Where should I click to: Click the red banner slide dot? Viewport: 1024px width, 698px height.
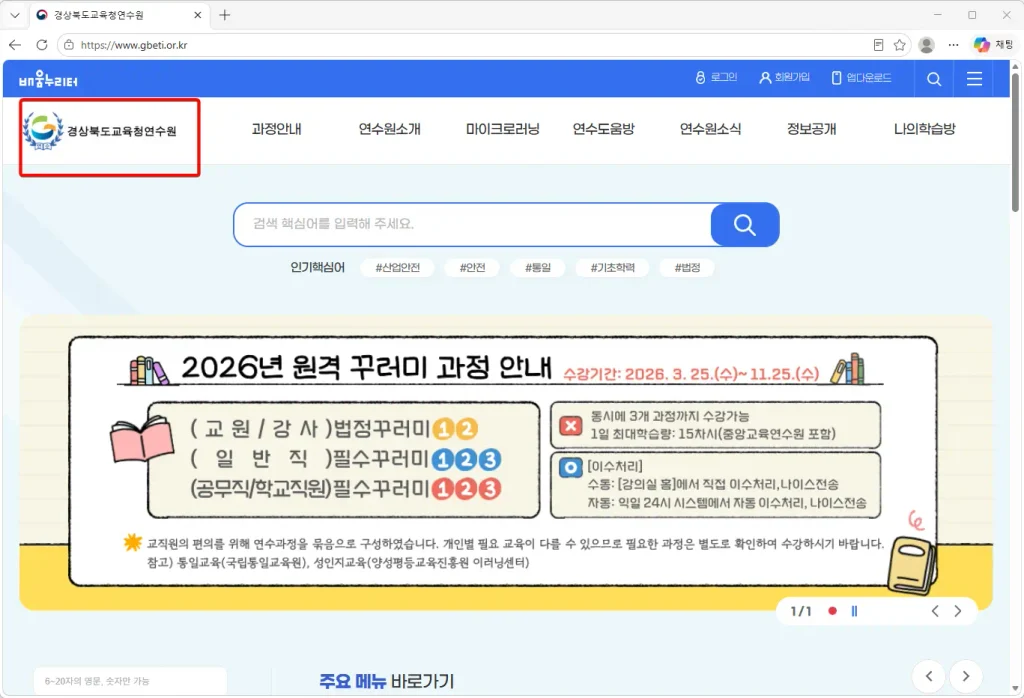click(832, 611)
